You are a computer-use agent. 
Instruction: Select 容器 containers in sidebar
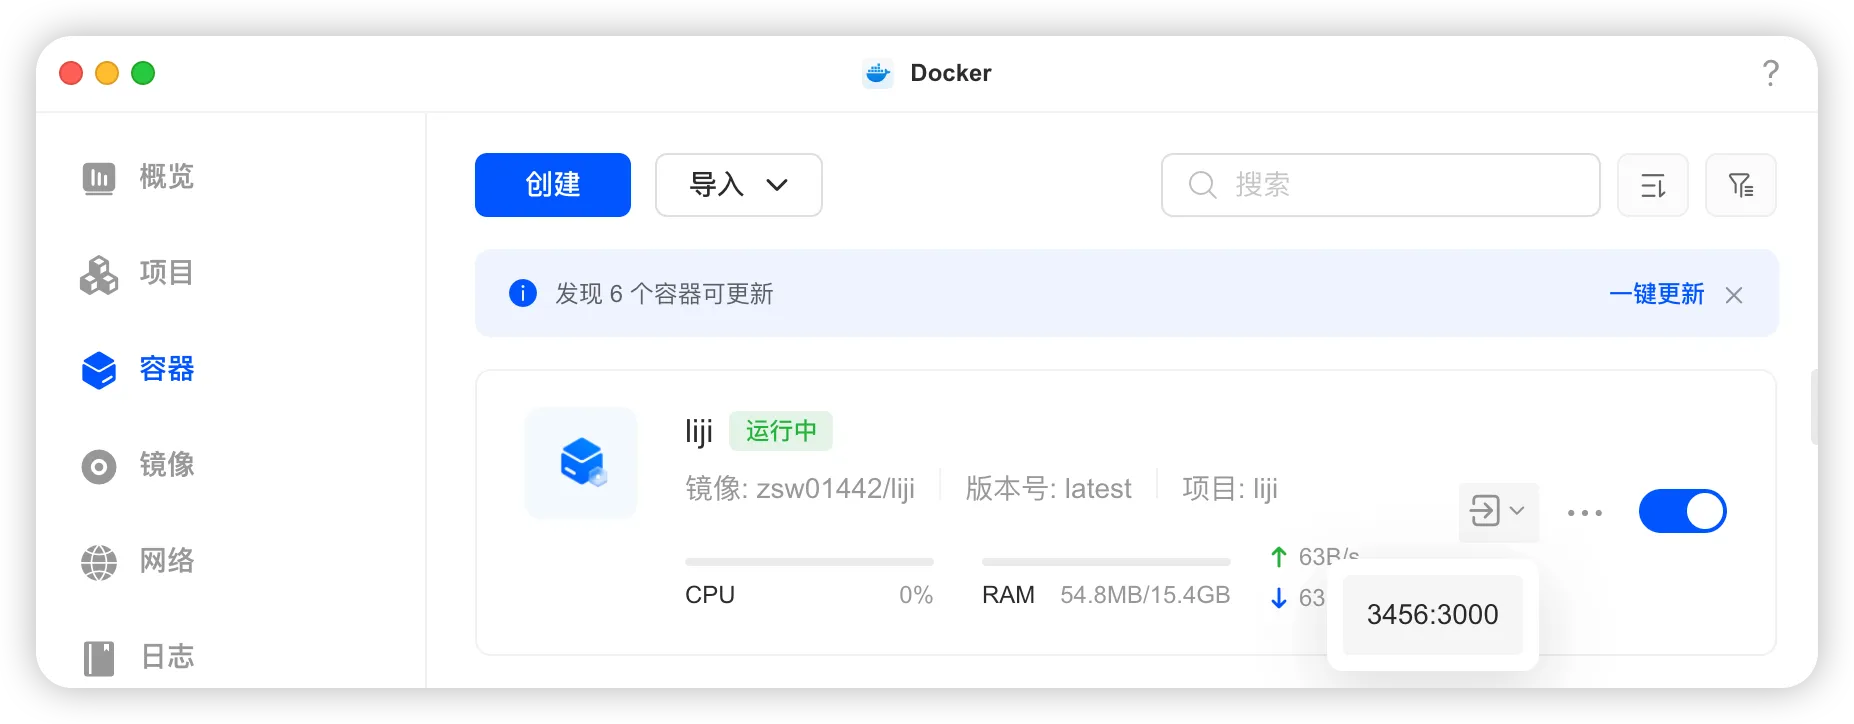pyautogui.click(x=138, y=369)
